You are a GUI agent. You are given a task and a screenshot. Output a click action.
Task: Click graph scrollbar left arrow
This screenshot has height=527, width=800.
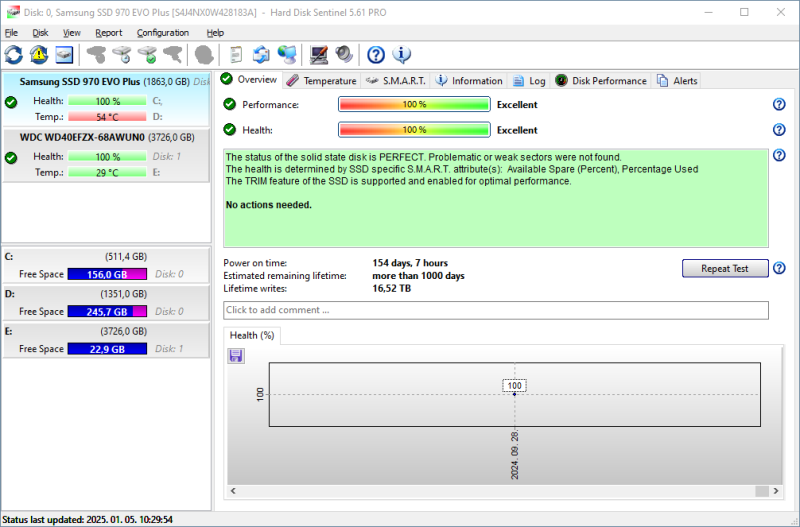(233, 491)
